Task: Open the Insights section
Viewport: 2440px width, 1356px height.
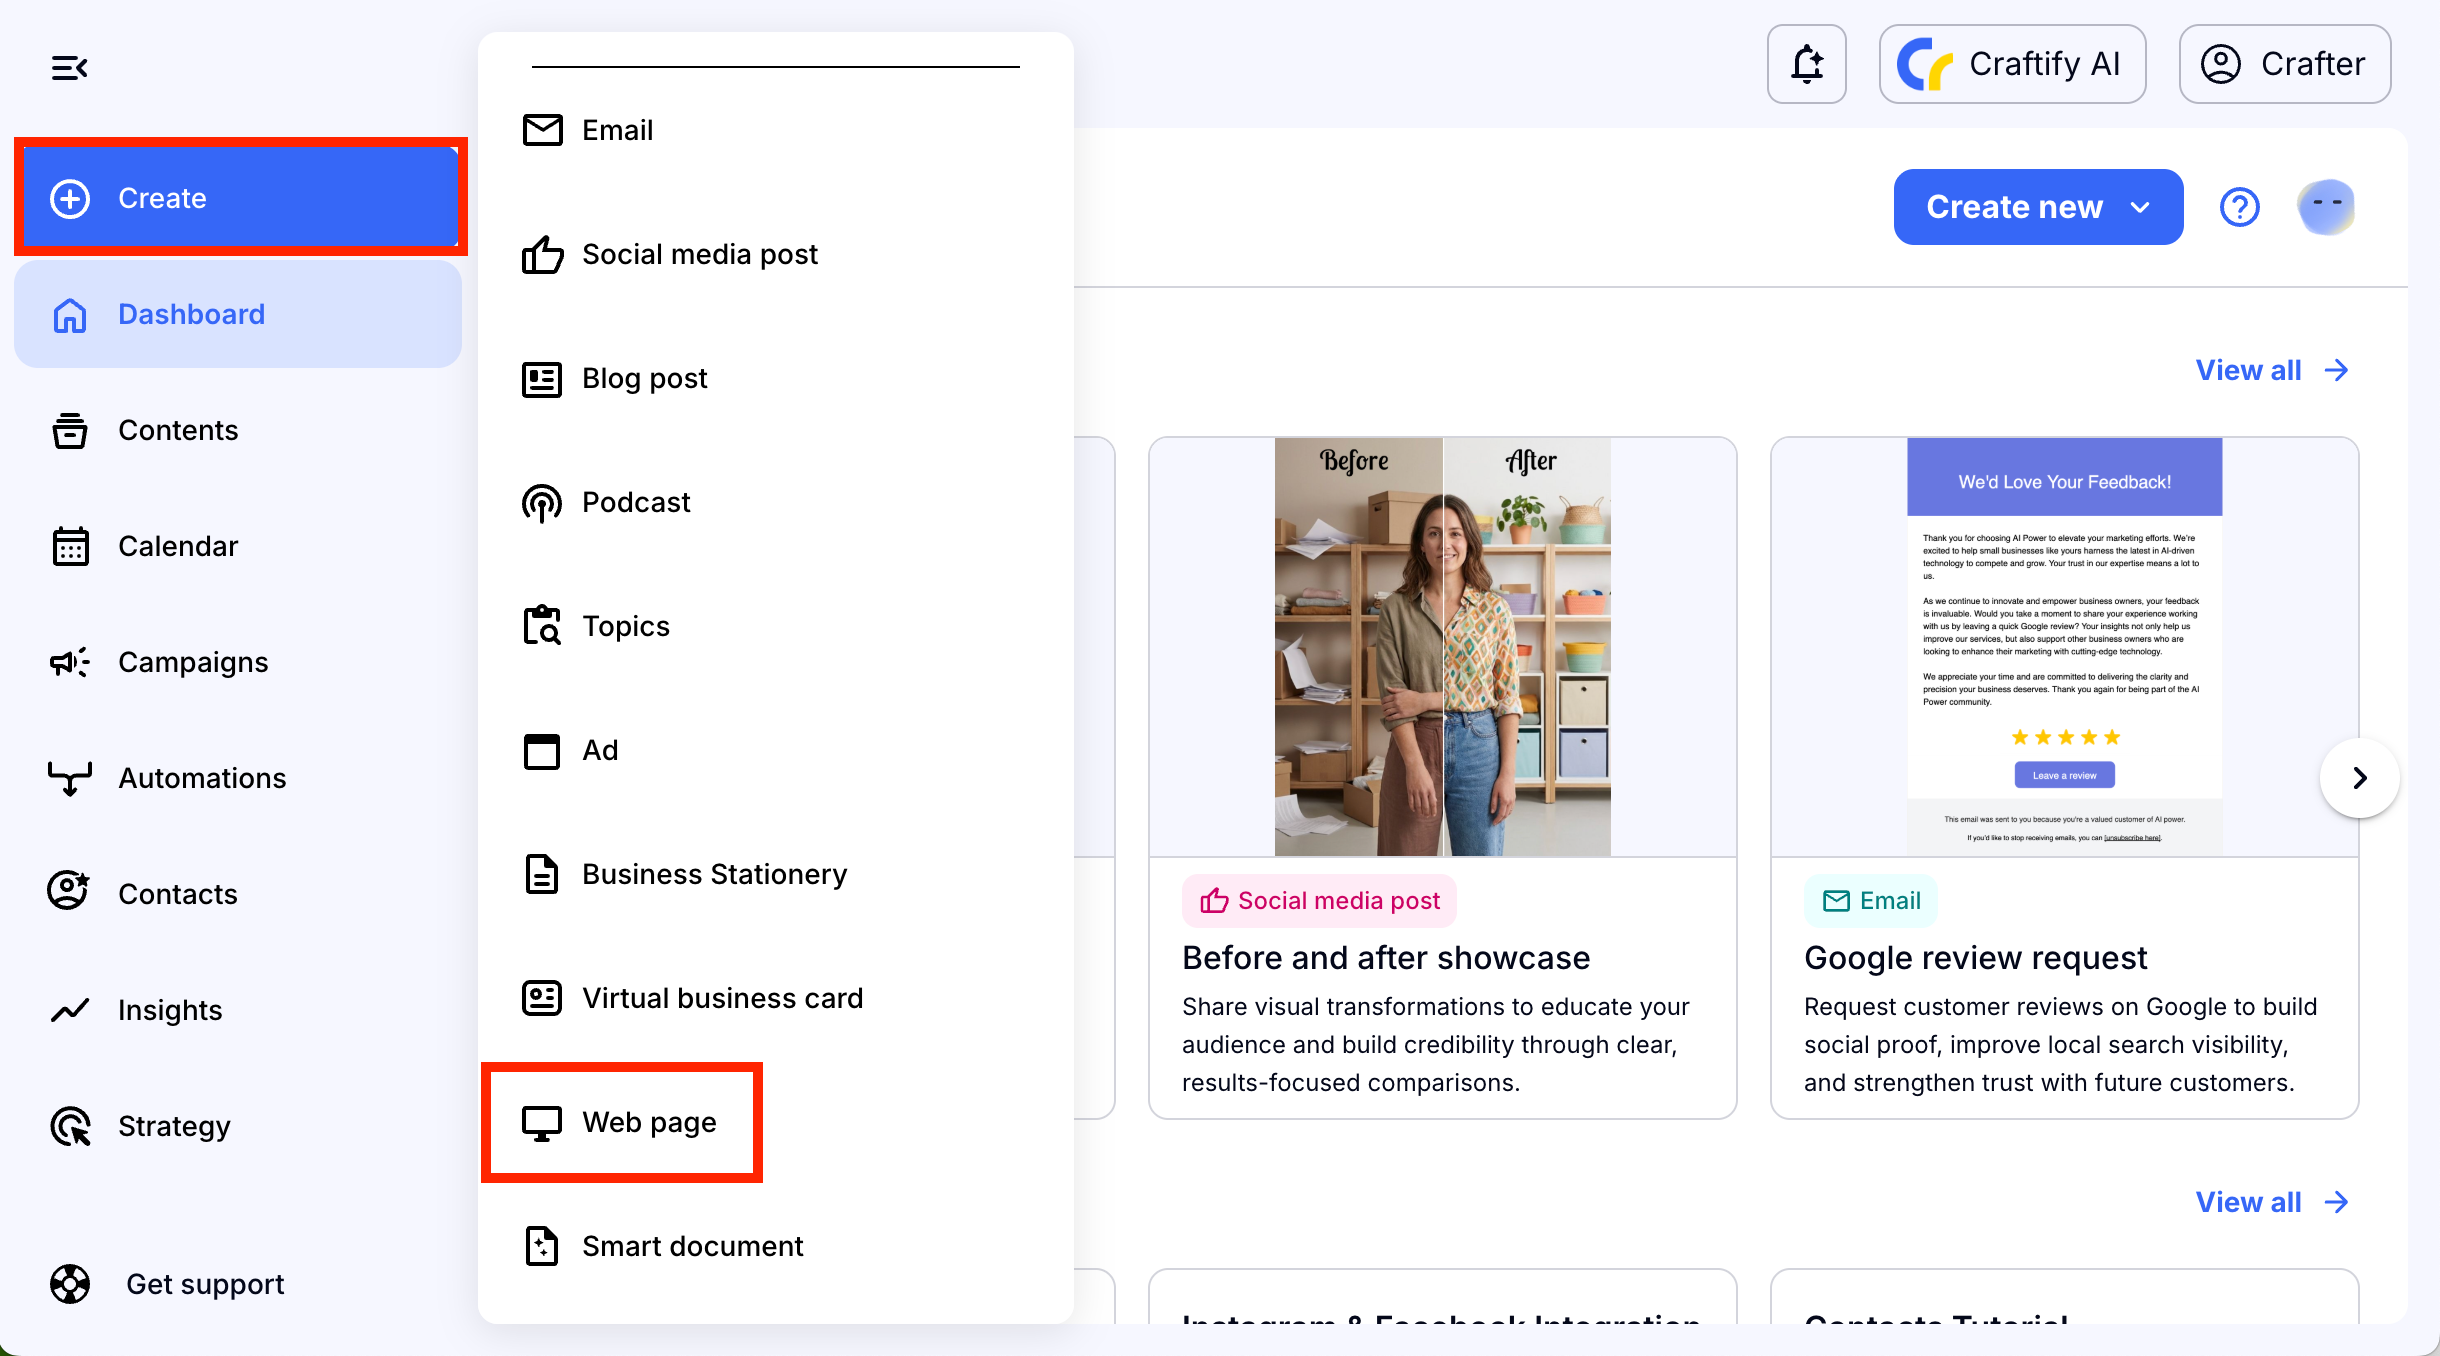Action: (169, 1010)
